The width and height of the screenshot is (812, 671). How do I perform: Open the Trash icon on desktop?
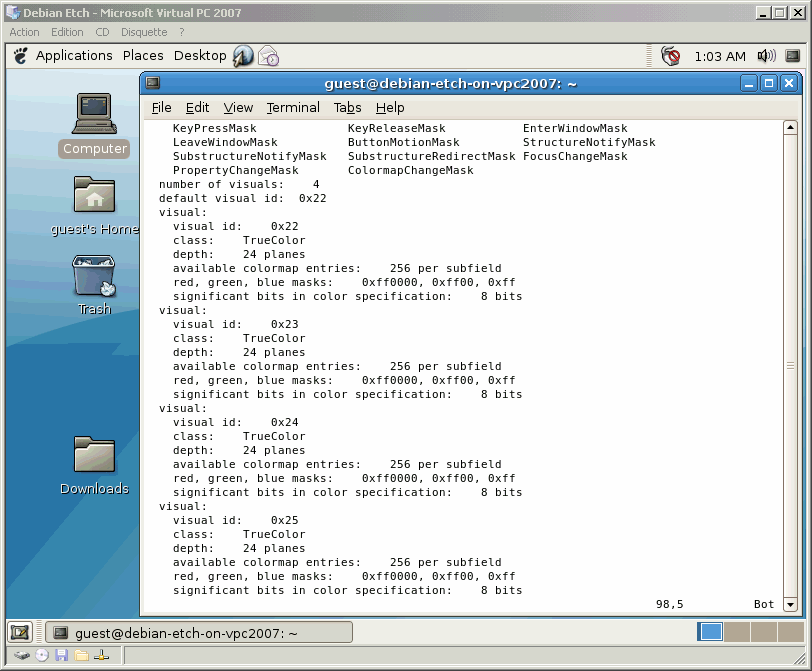pos(95,276)
